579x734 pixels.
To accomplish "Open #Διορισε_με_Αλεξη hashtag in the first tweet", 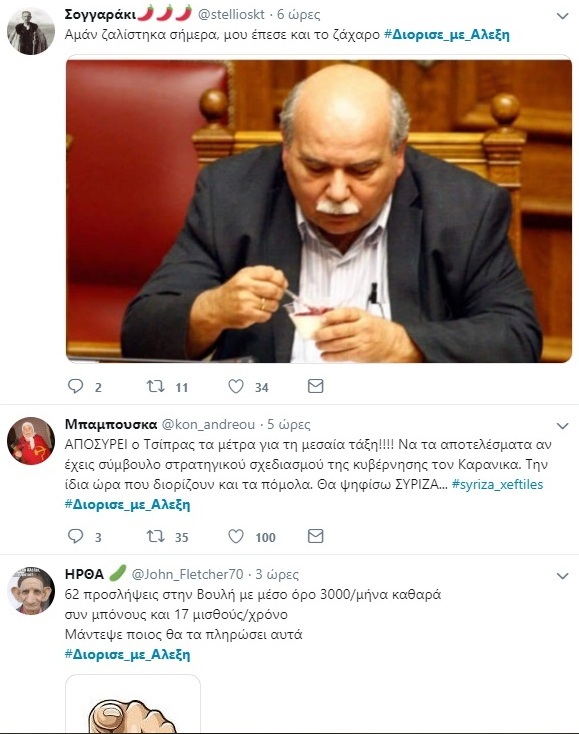I will pos(447,35).
